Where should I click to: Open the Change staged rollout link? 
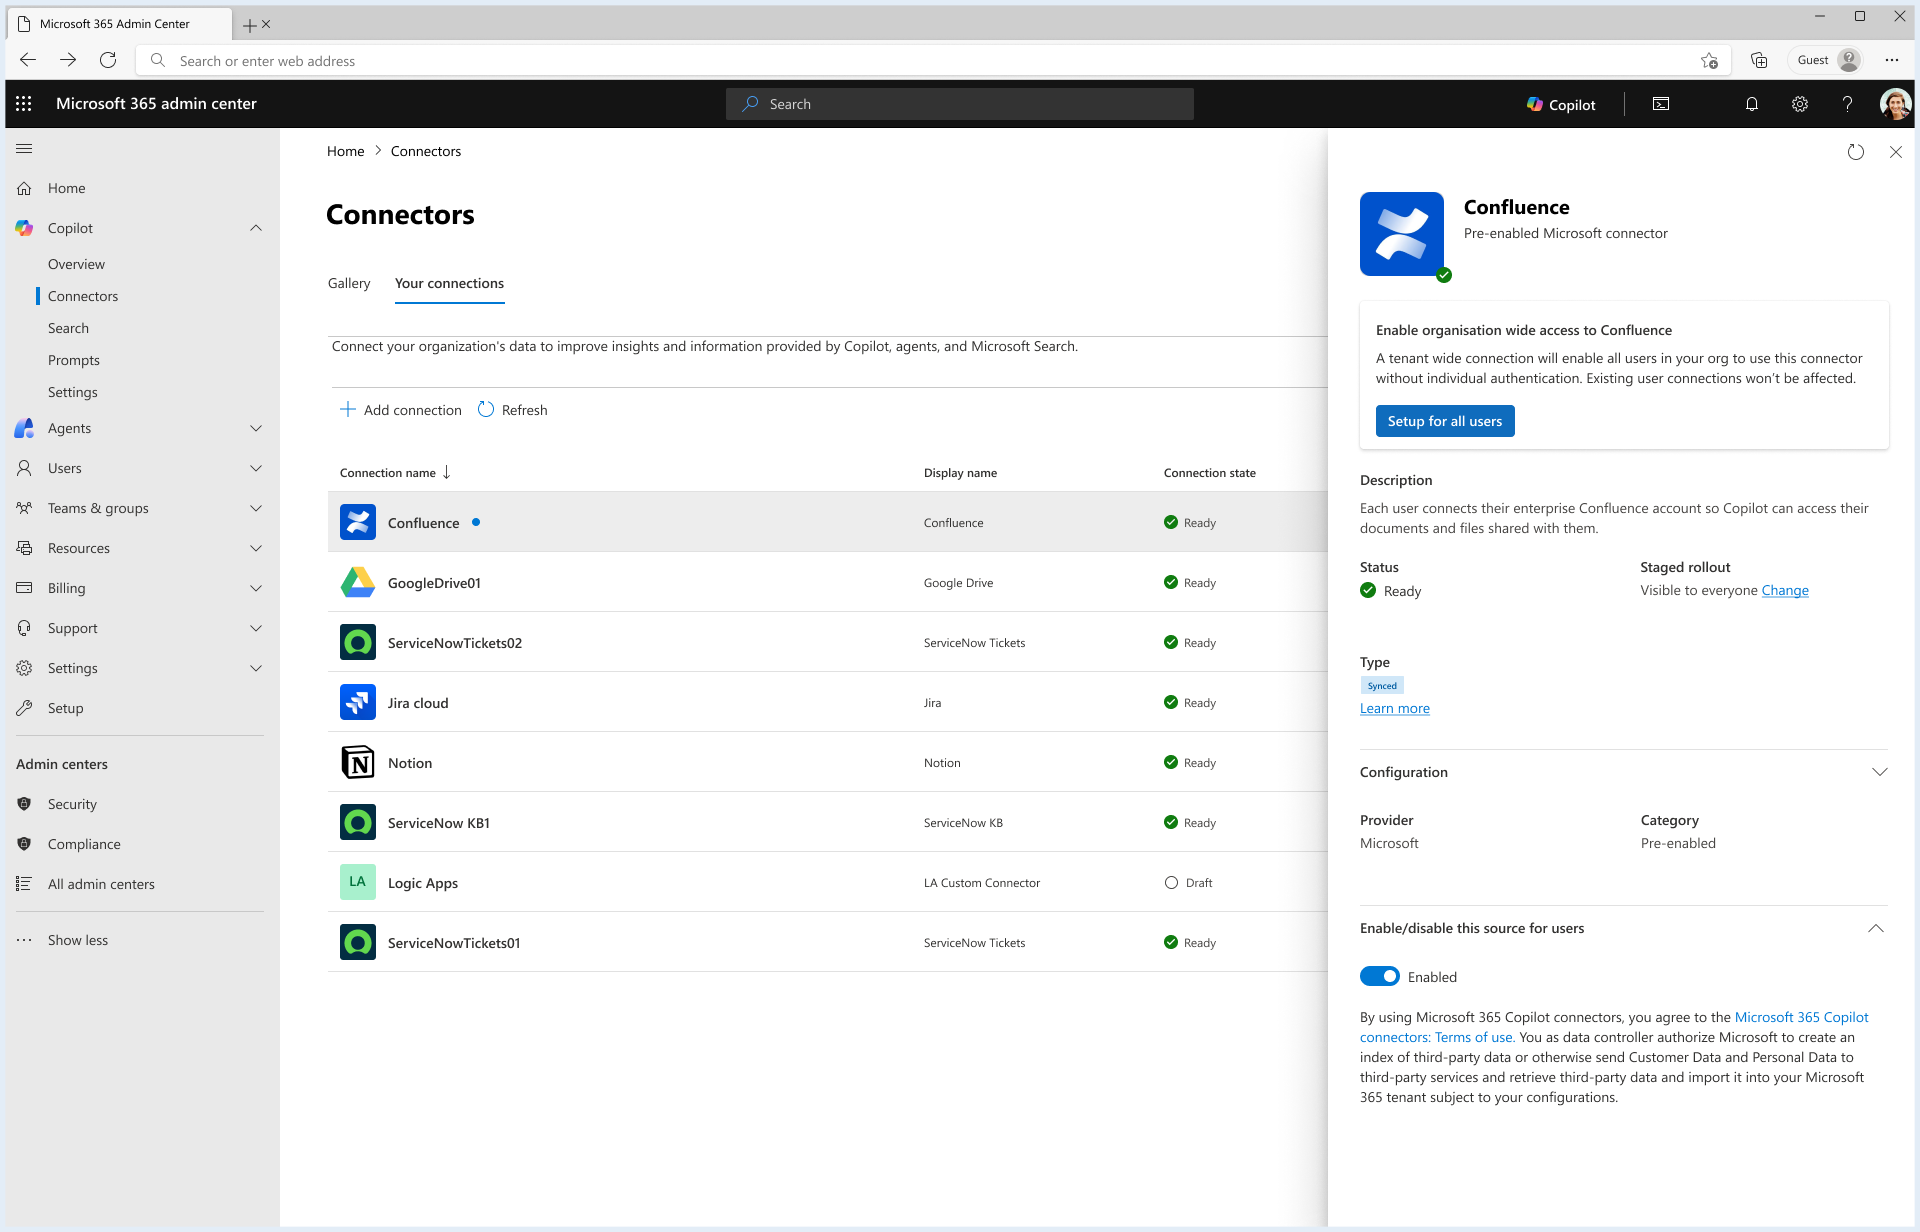click(x=1785, y=590)
